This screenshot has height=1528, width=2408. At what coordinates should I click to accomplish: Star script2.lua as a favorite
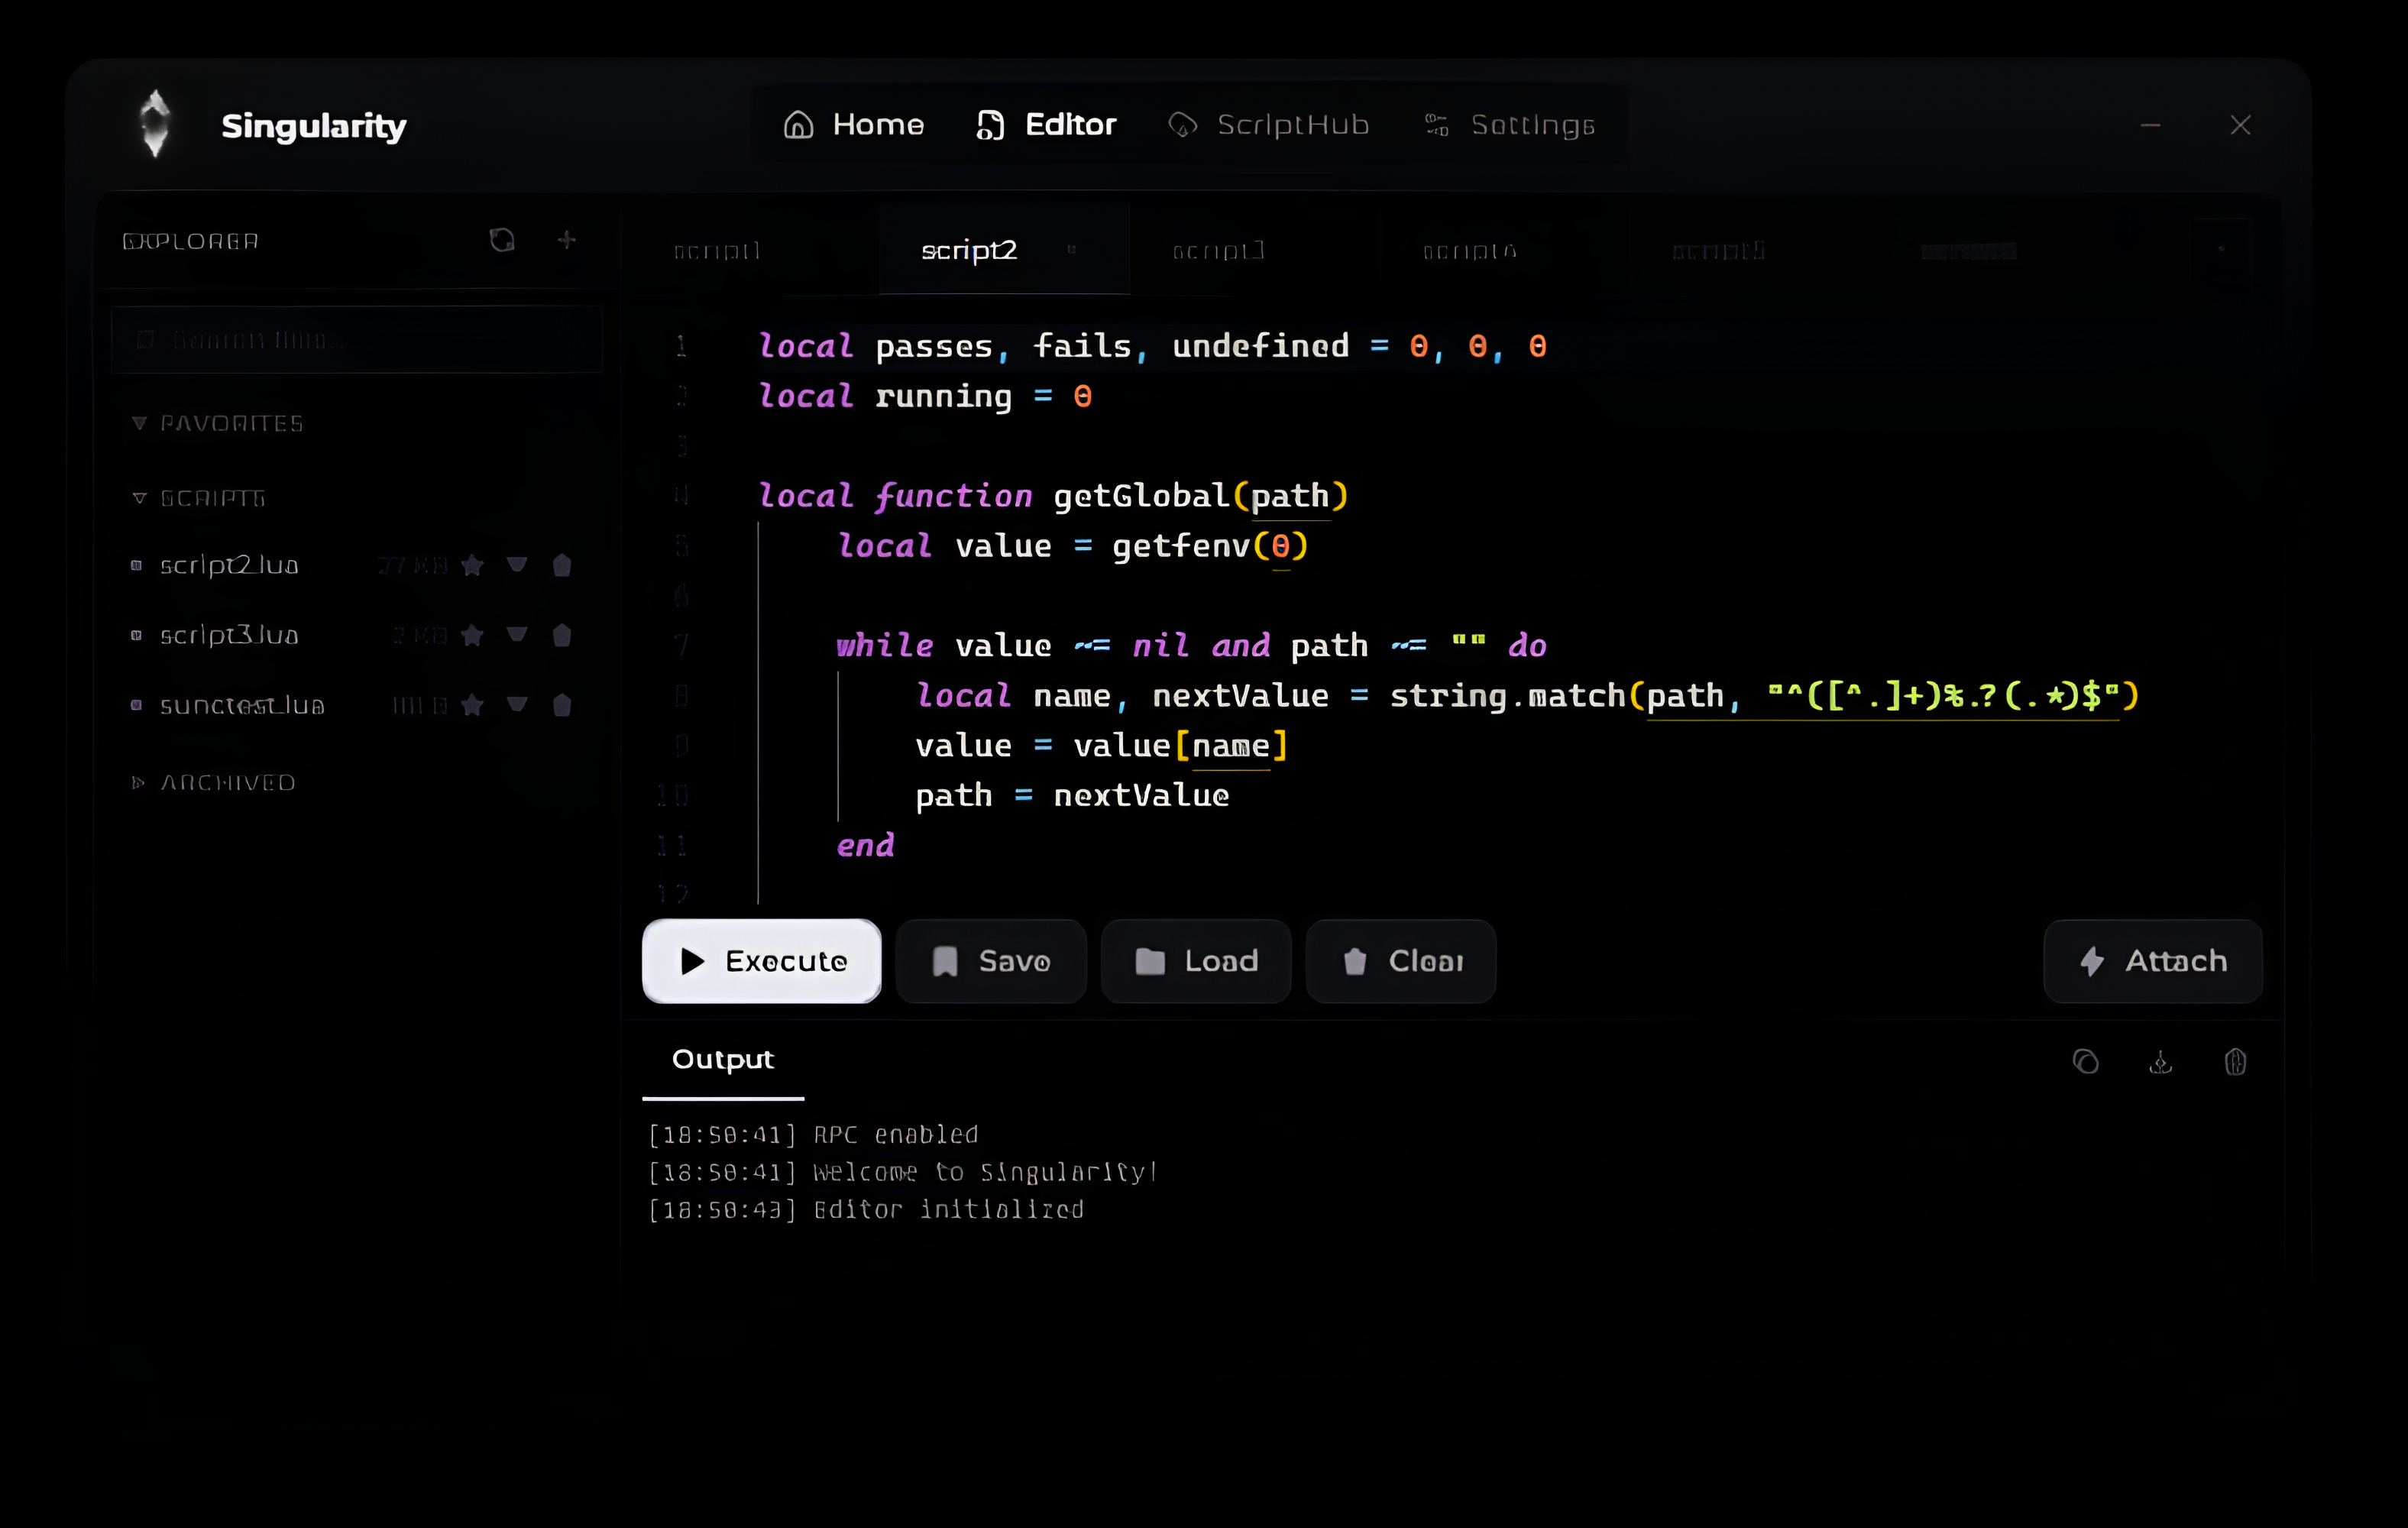click(473, 566)
